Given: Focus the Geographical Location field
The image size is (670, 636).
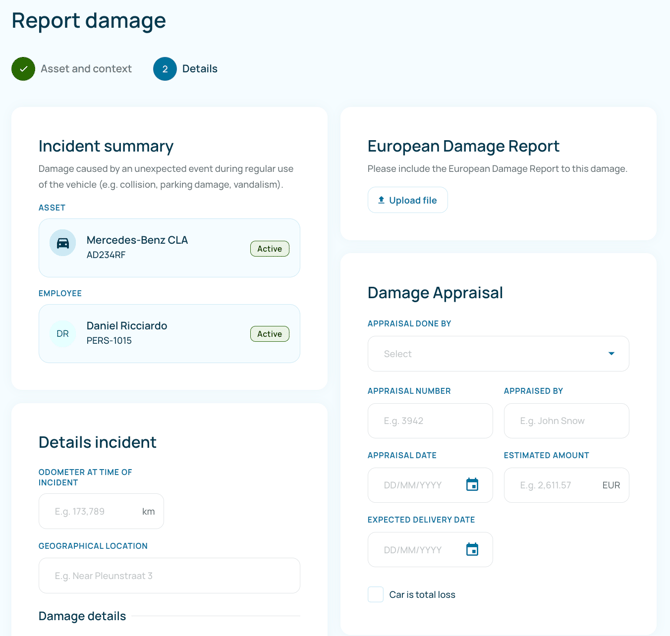Looking at the screenshot, I should coord(169,575).
